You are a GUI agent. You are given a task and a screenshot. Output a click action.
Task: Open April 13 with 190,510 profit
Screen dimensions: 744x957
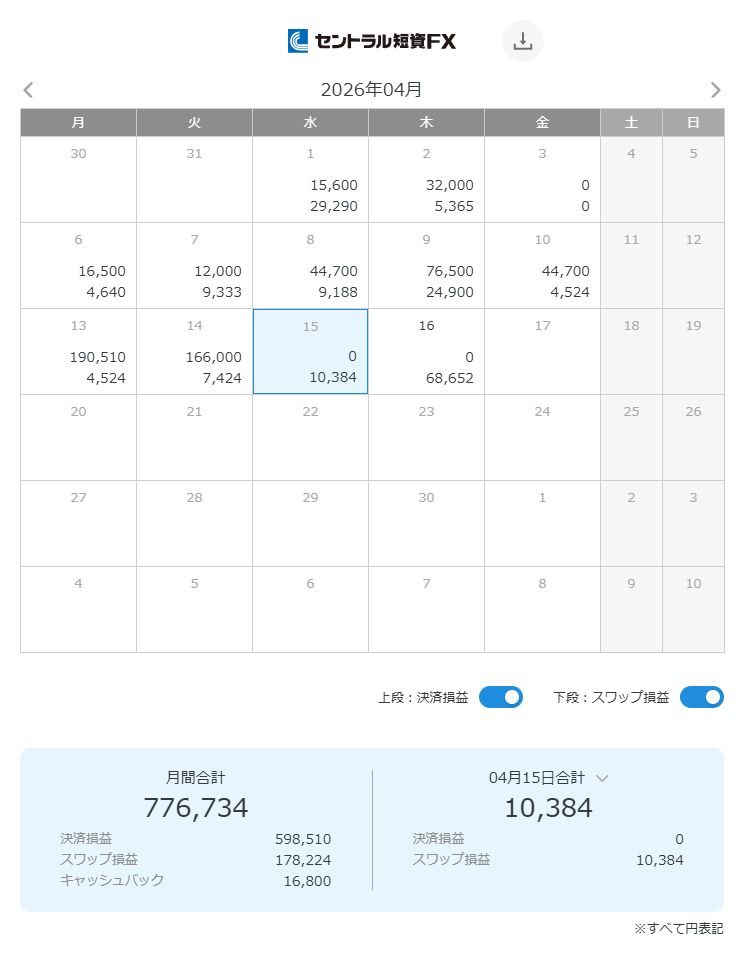tap(78, 351)
